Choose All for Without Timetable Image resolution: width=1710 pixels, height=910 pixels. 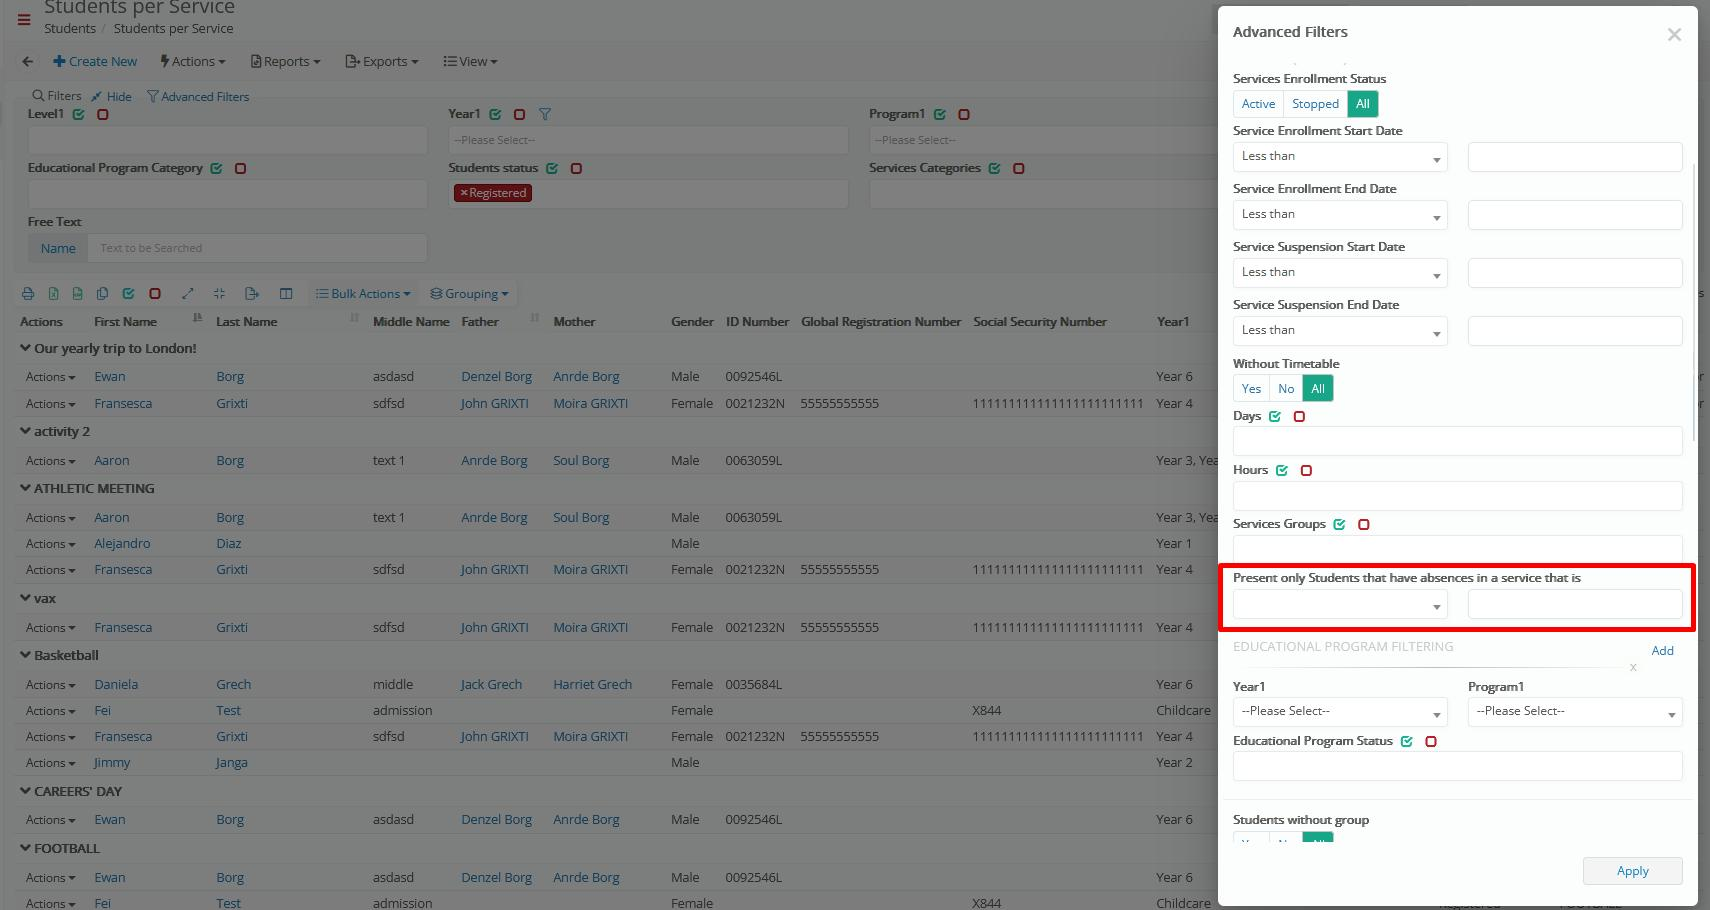[1318, 389]
